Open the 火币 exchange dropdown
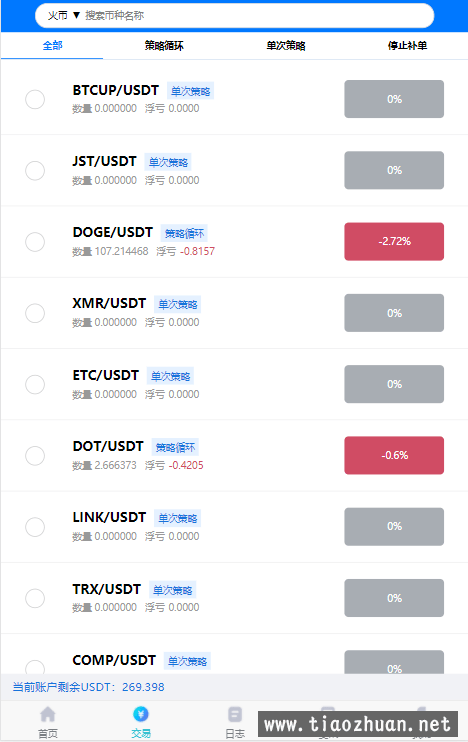 64,16
